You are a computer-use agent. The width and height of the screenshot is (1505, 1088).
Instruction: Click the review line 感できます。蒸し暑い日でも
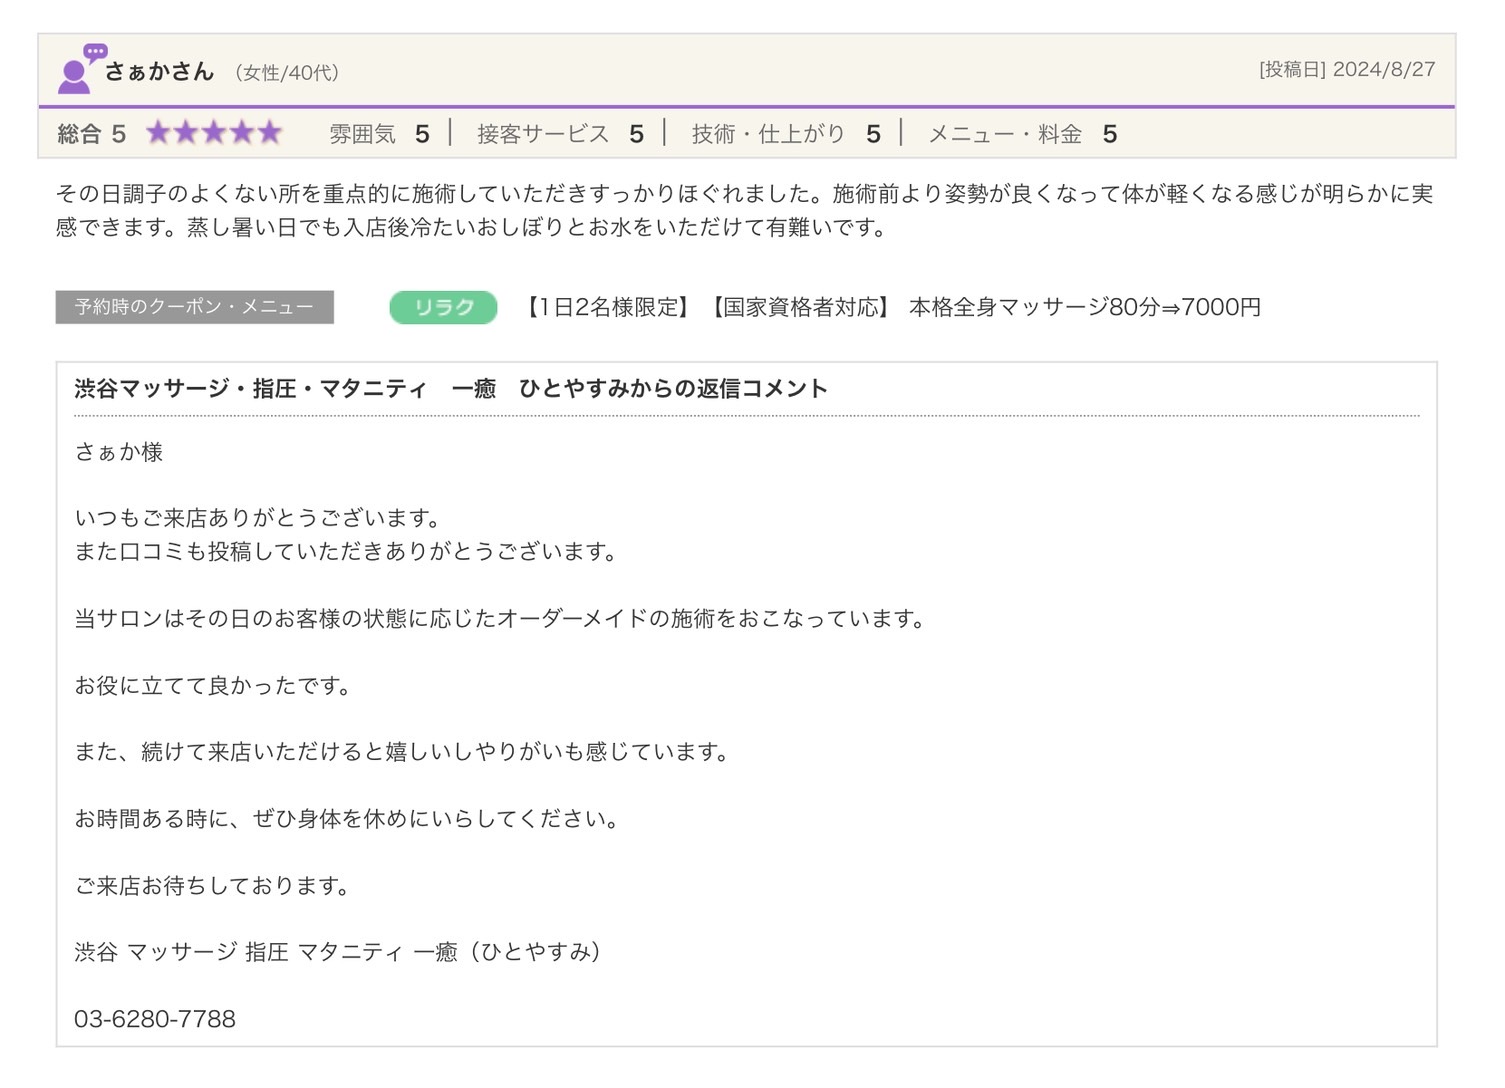pyautogui.click(x=472, y=227)
